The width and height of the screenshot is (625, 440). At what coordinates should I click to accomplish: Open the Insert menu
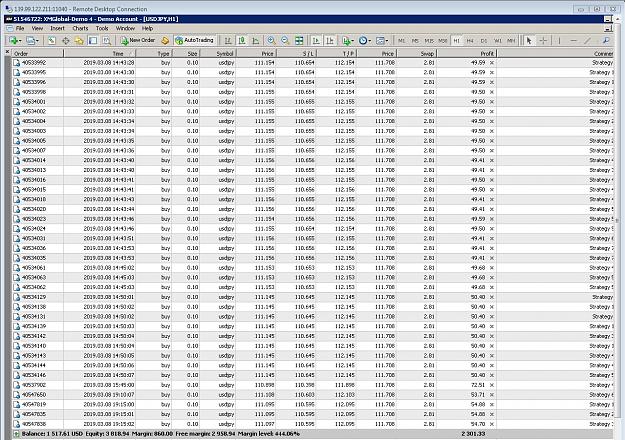pyautogui.click(x=57, y=28)
